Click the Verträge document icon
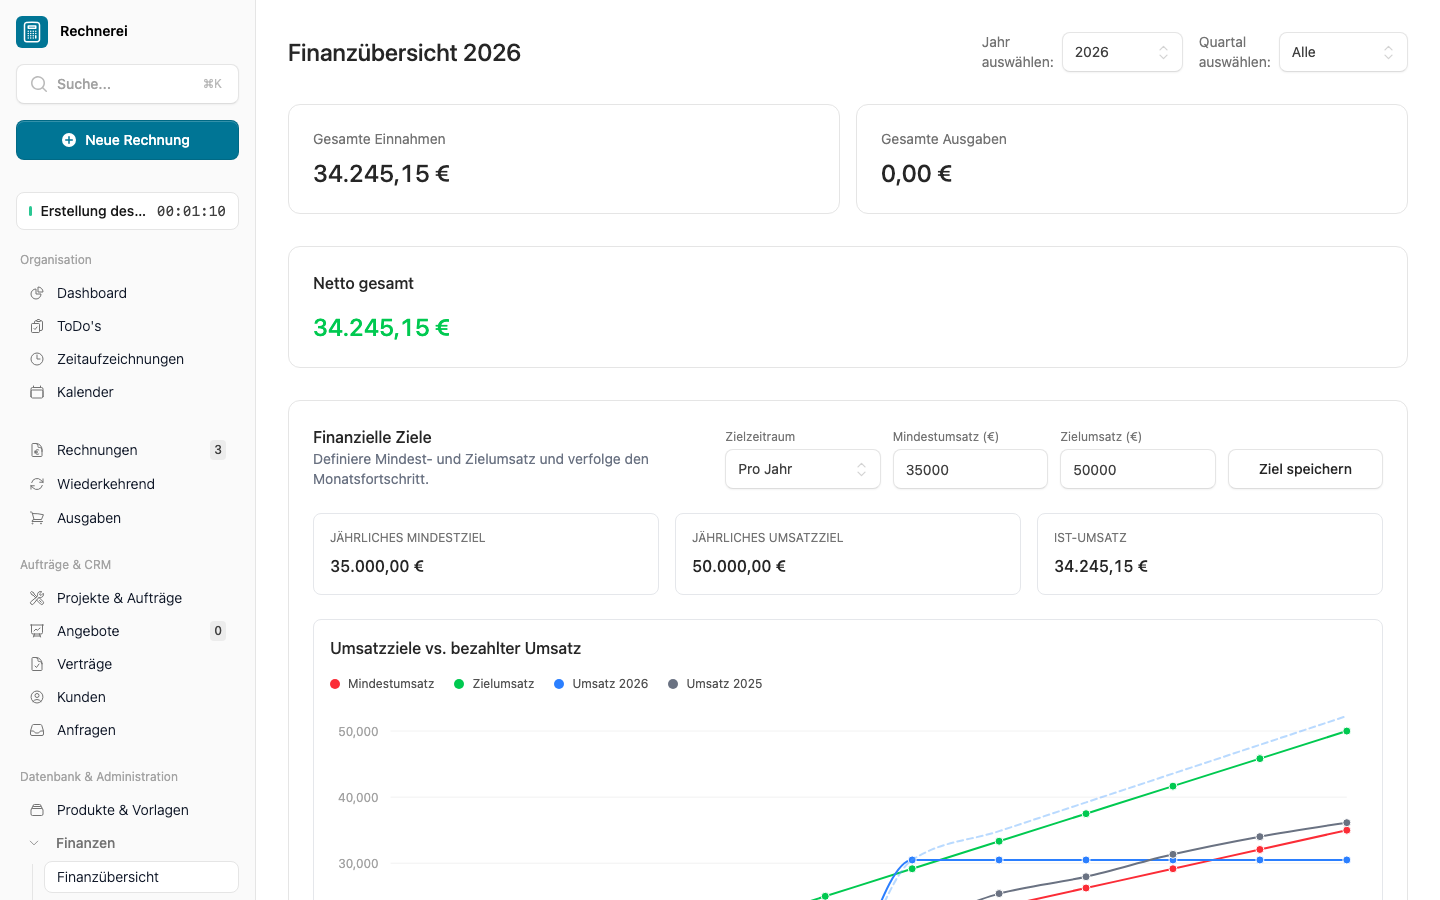The height and width of the screenshot is (900, 1440). tap(37, 664)
